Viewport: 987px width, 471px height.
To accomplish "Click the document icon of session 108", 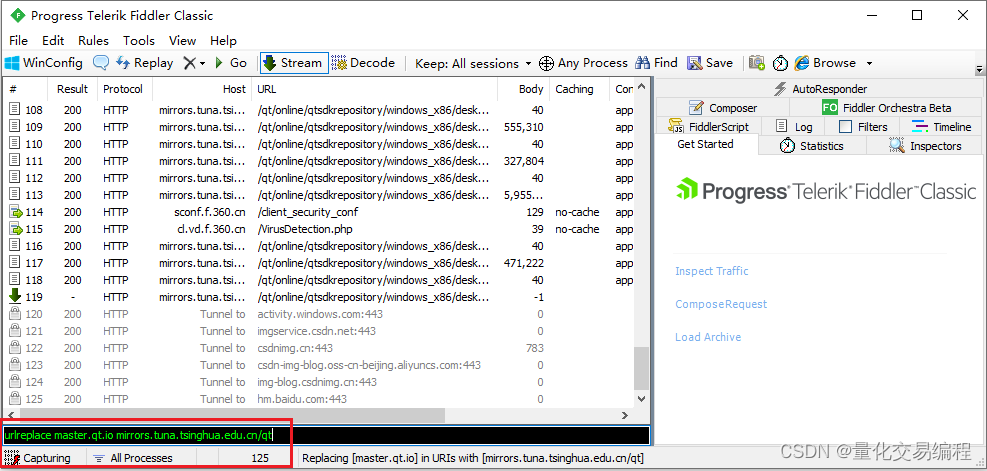I will 15,110.
